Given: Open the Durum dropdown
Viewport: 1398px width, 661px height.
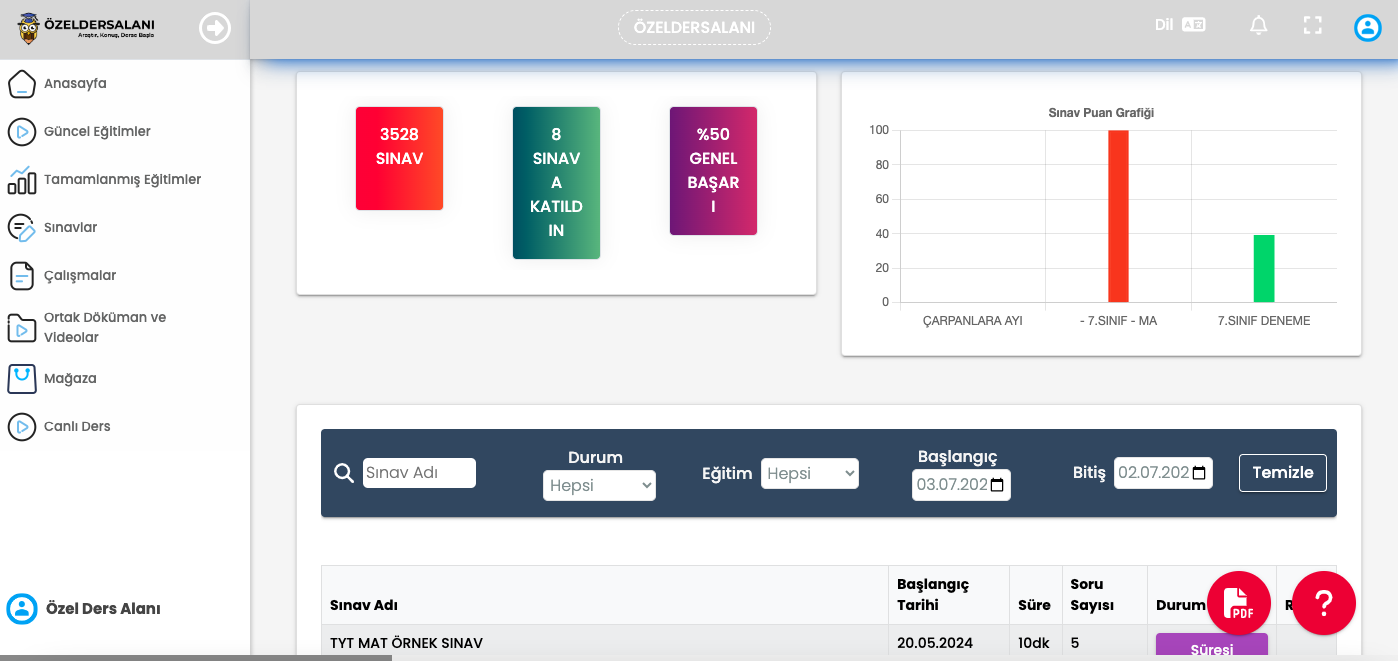Looking at the screenshot, I should click(599, 485).
